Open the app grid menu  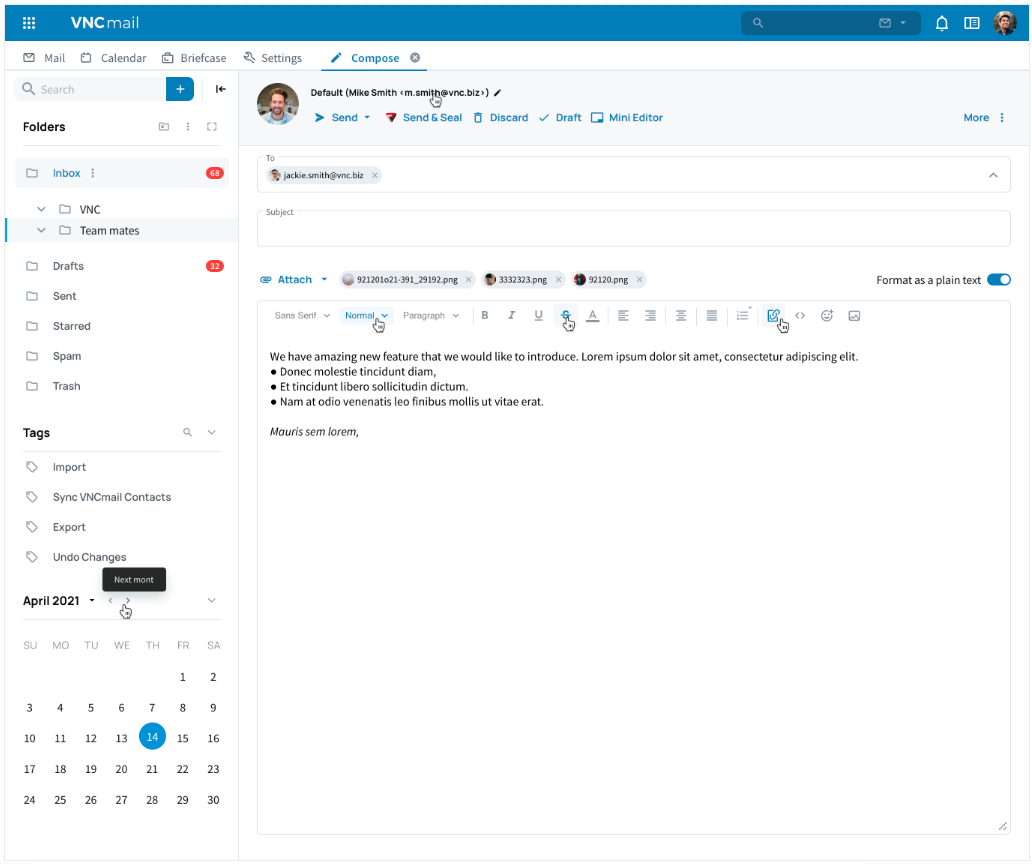[29, 23]
